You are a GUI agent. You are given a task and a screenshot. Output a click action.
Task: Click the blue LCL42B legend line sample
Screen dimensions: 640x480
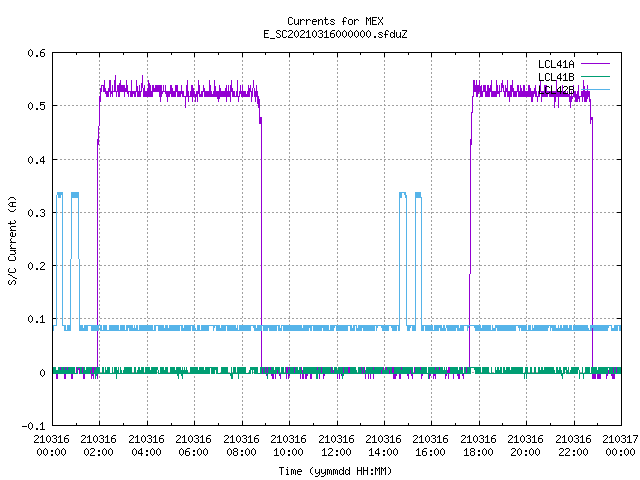(595, 89)
